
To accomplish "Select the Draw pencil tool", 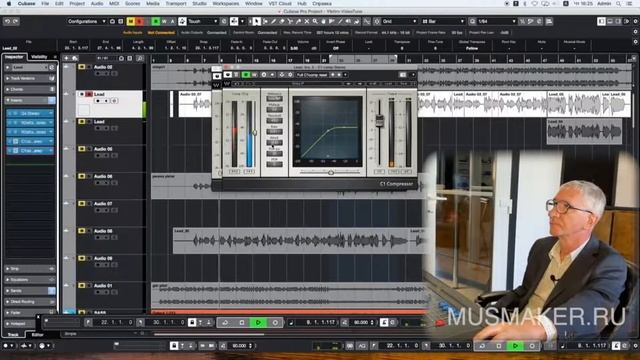I will (273, 21).
